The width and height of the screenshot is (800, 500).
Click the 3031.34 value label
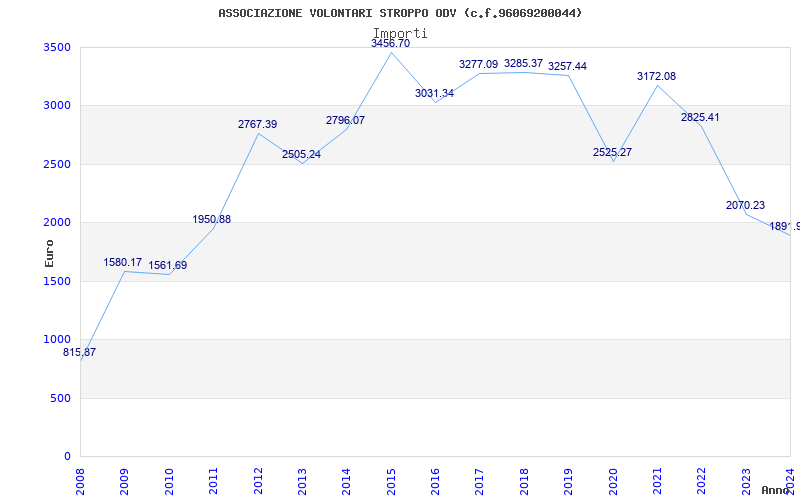click(x=434, y=93)
